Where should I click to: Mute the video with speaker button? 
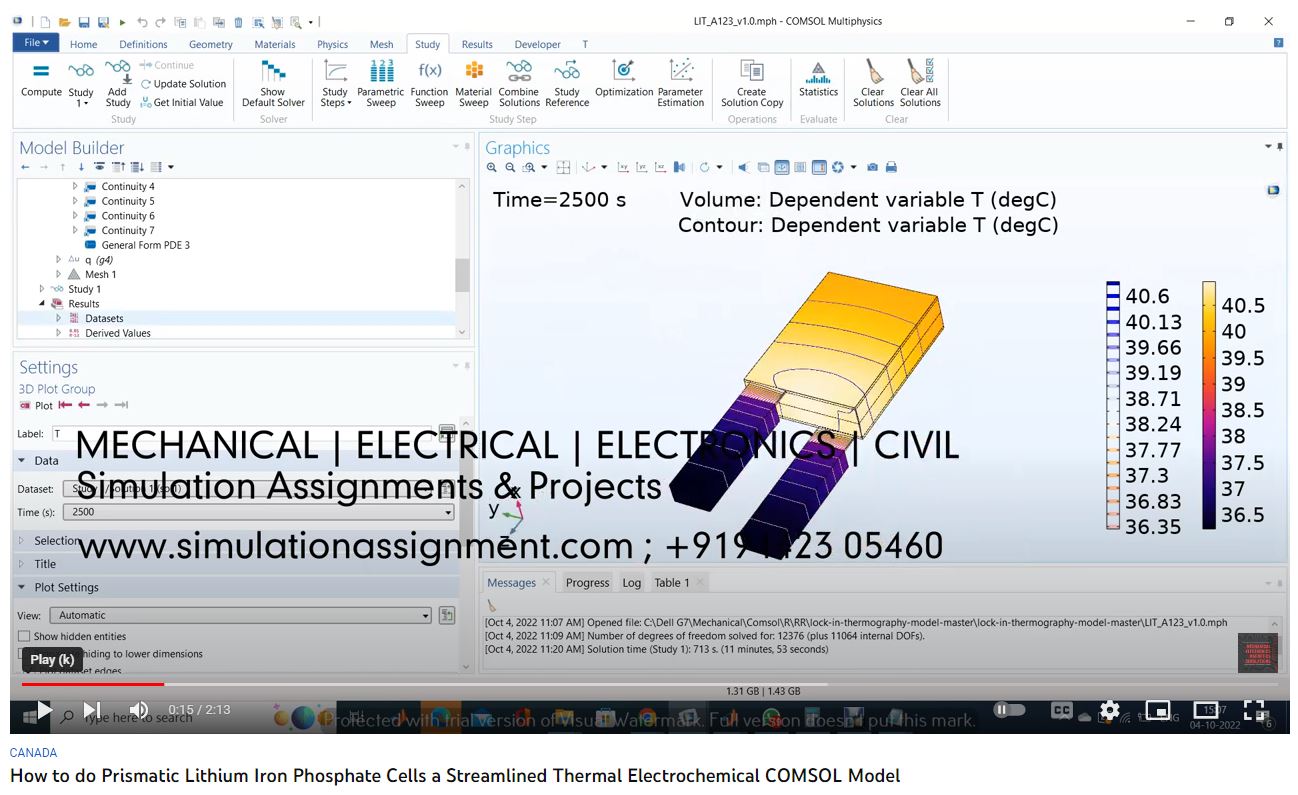click(x=139, y=710)
